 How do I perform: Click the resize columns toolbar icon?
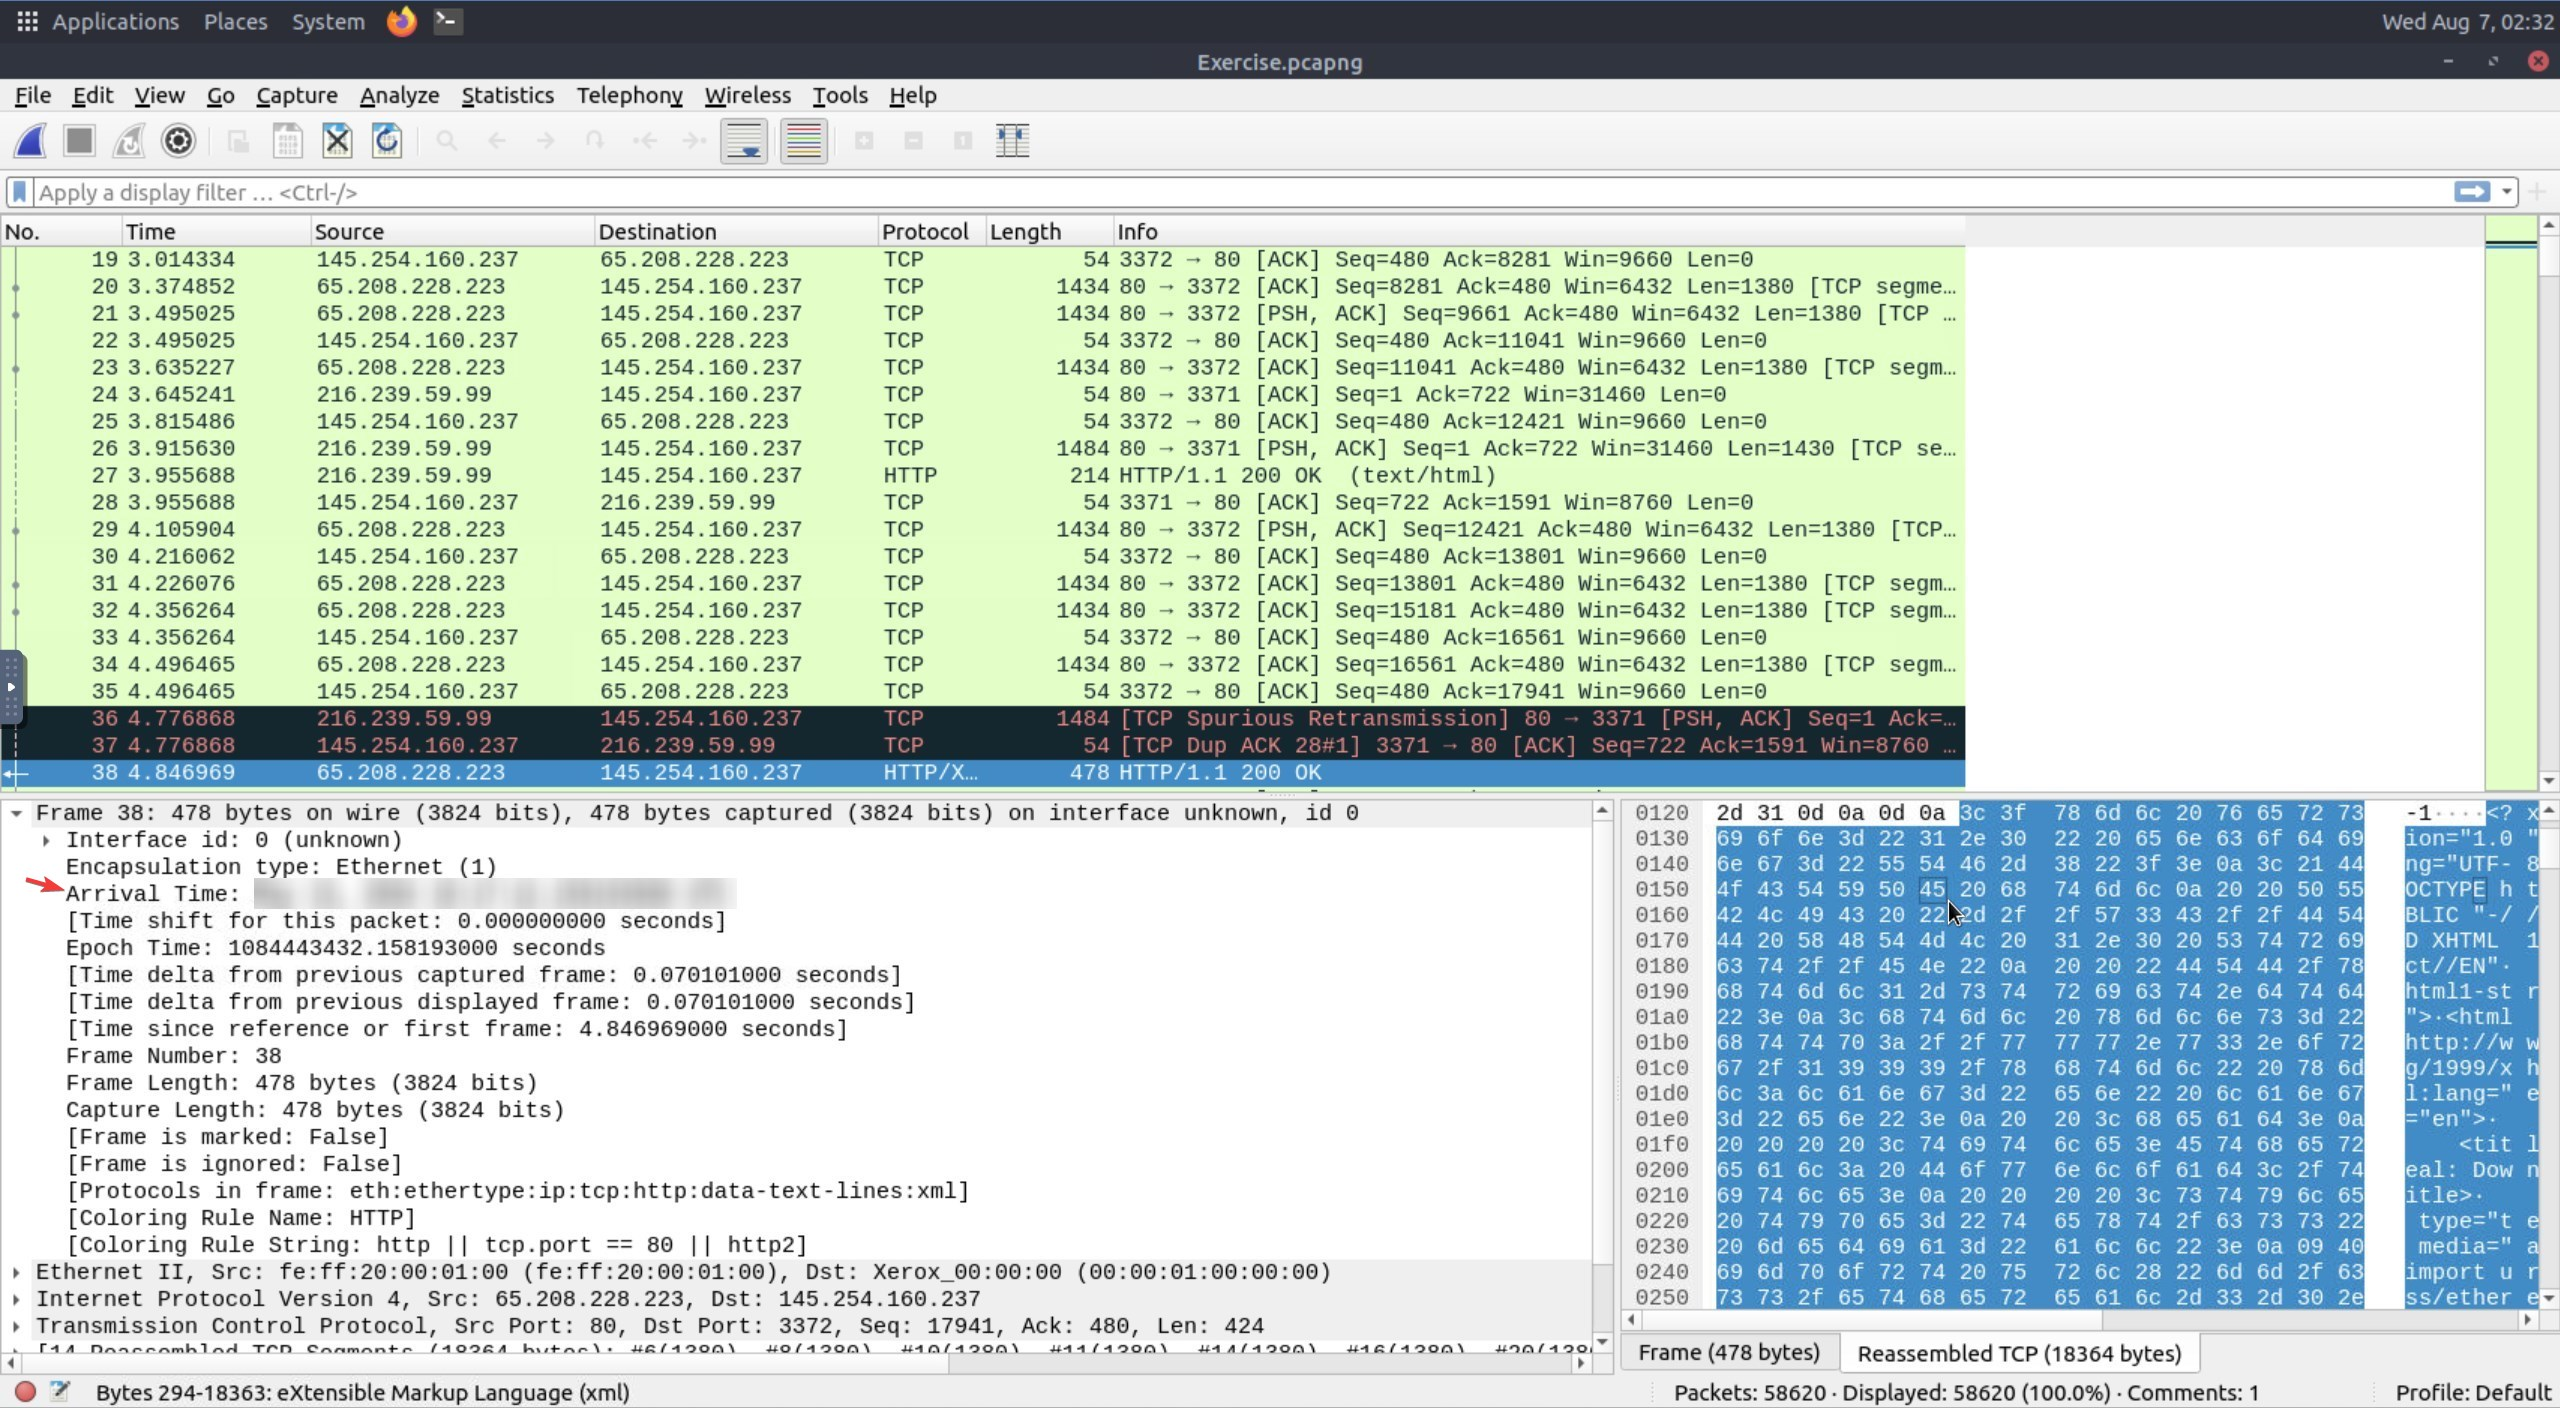click(x=1012, y=141)
